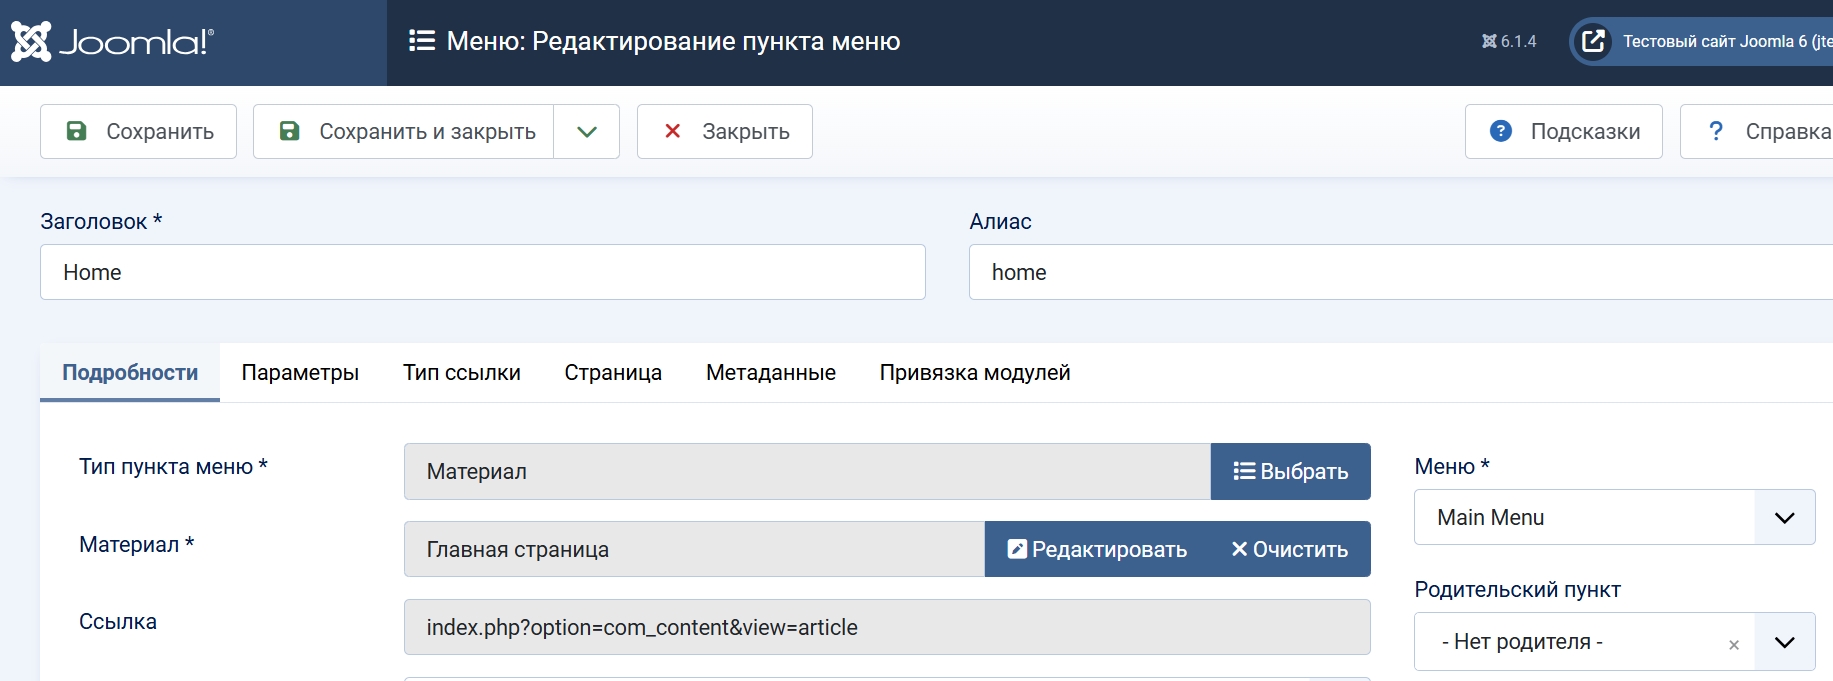Click the Joomla version 6.1.4 indicator
This screenshot has height=681, width=1833.
[1509, 41]
